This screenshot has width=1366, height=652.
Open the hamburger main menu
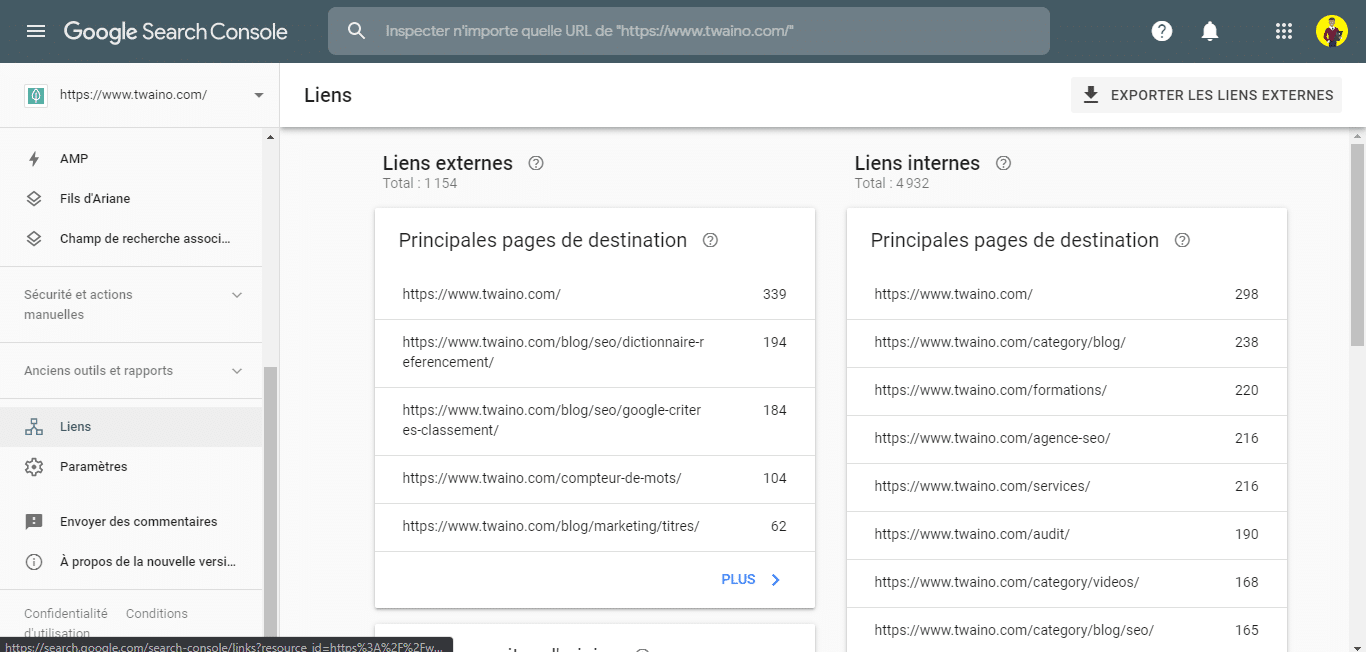(36, 31)
